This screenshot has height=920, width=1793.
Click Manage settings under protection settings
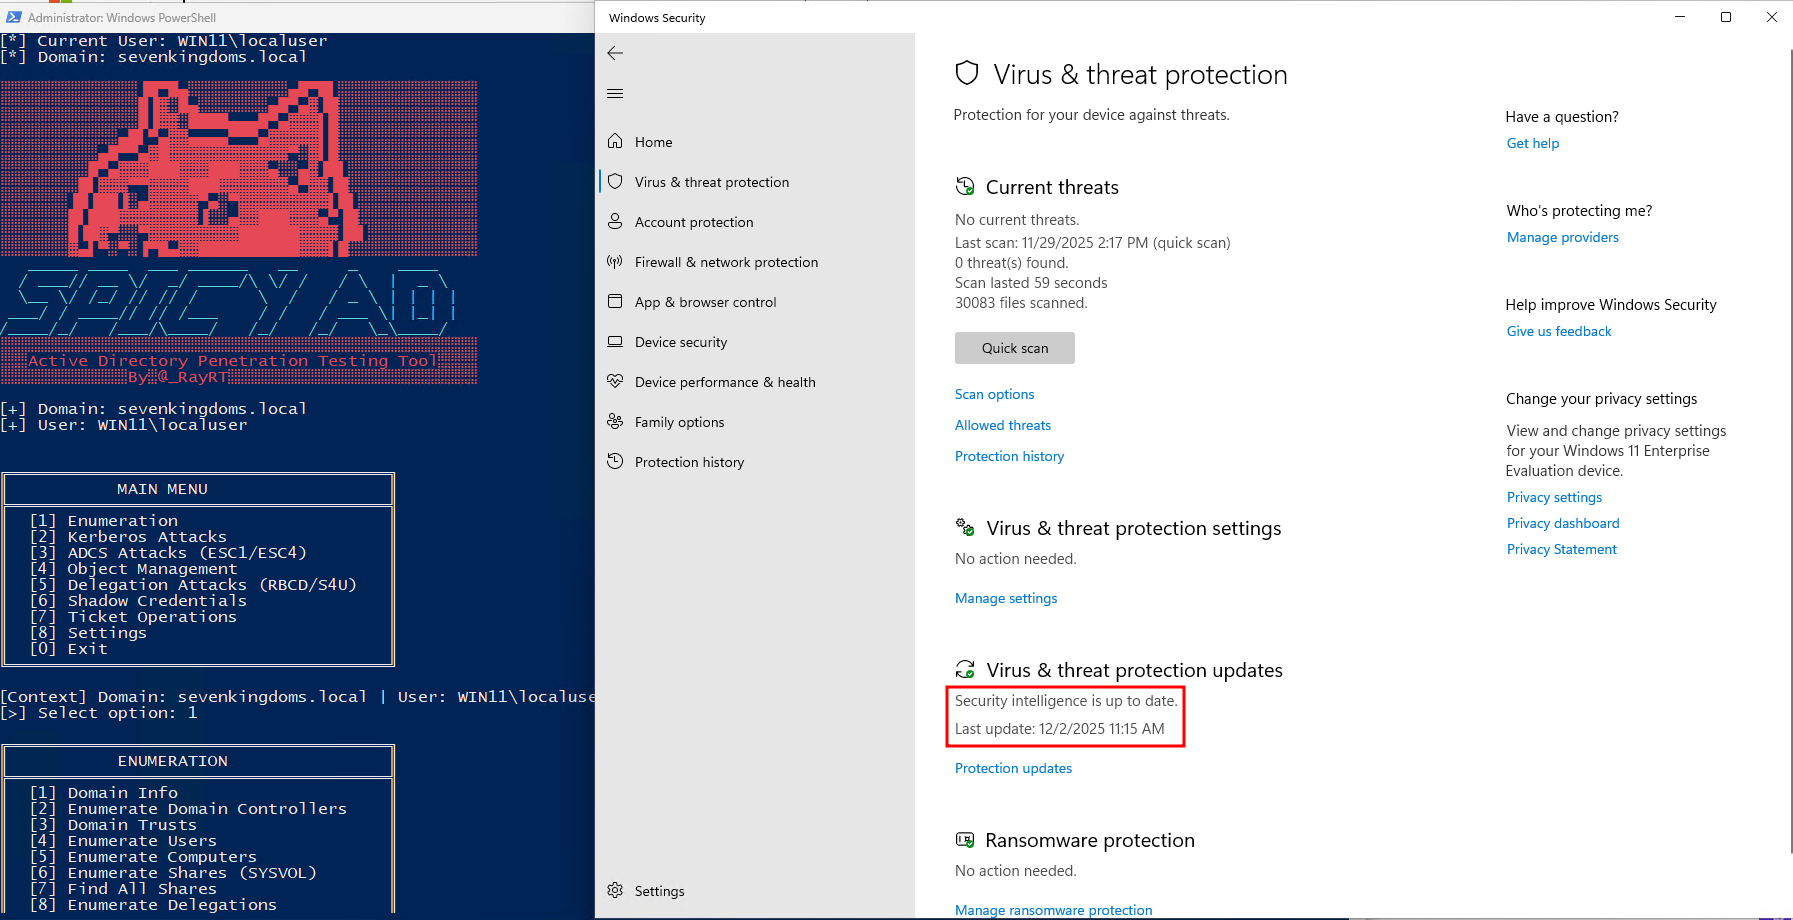point(1005,598)
